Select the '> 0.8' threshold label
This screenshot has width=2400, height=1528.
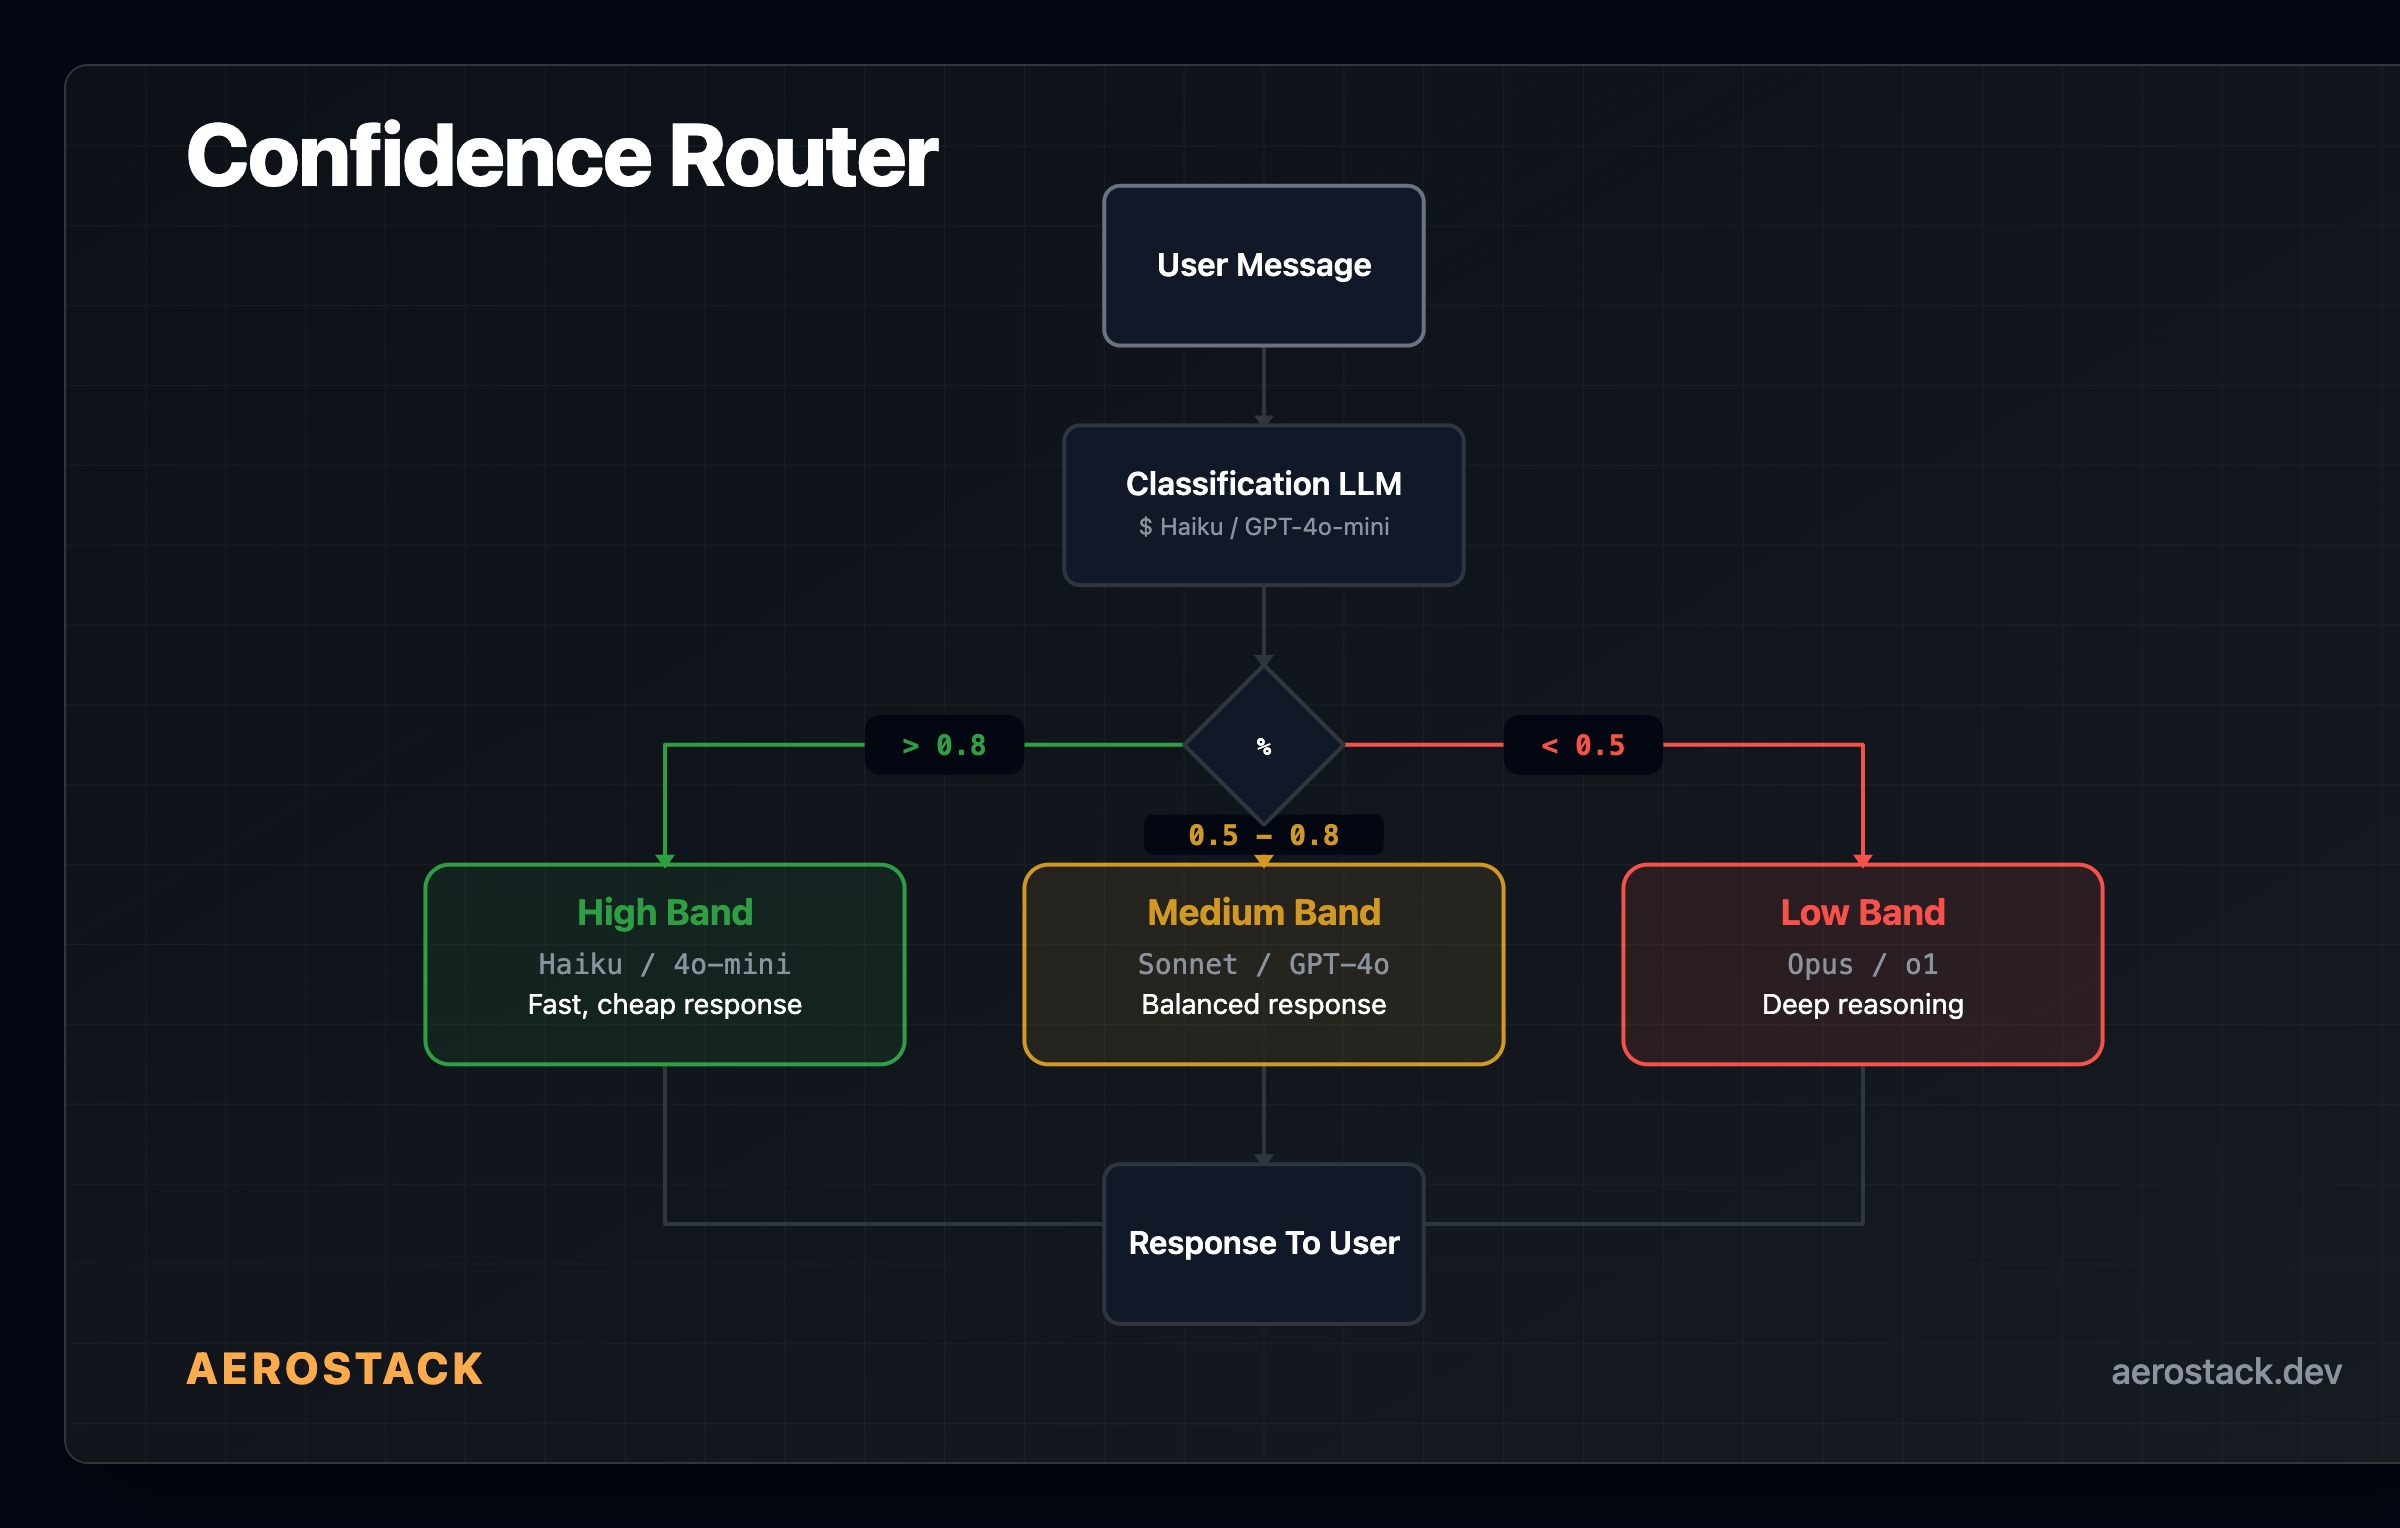coord(943,744)
